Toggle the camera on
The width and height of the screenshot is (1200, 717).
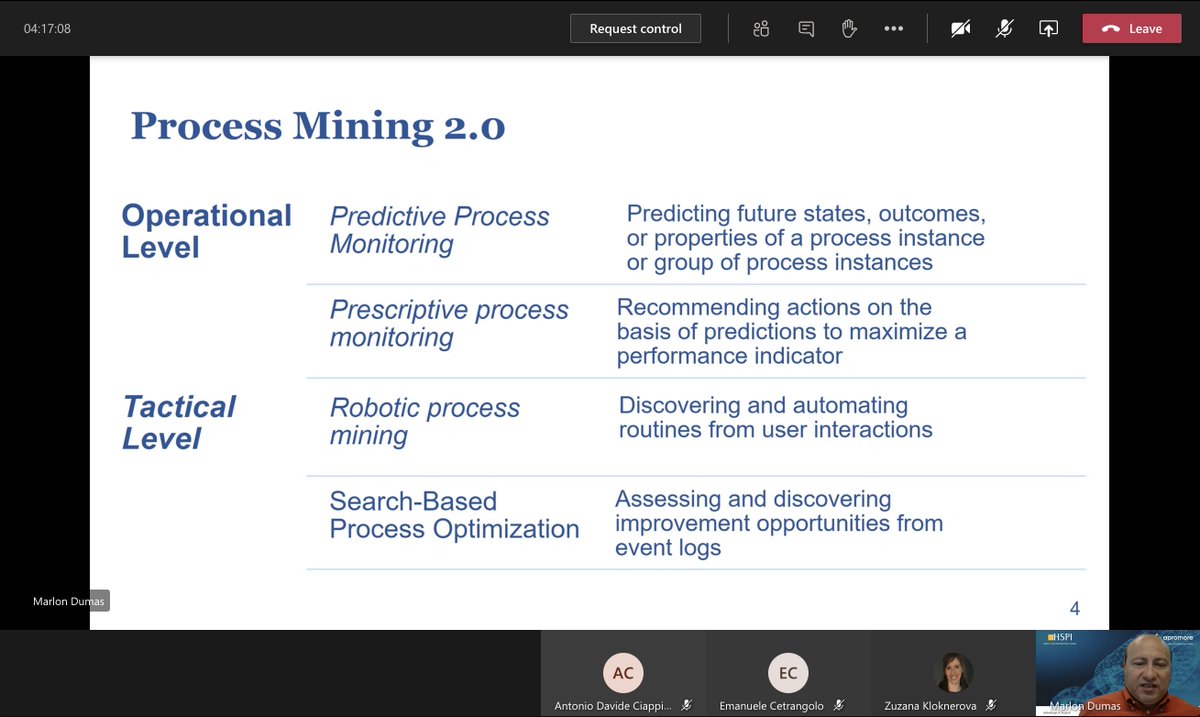[x=961, y=29]
